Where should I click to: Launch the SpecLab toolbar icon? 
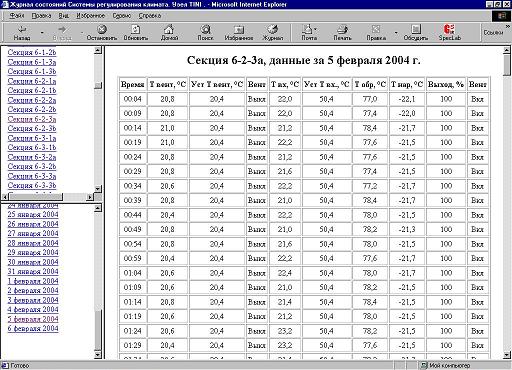449,33
